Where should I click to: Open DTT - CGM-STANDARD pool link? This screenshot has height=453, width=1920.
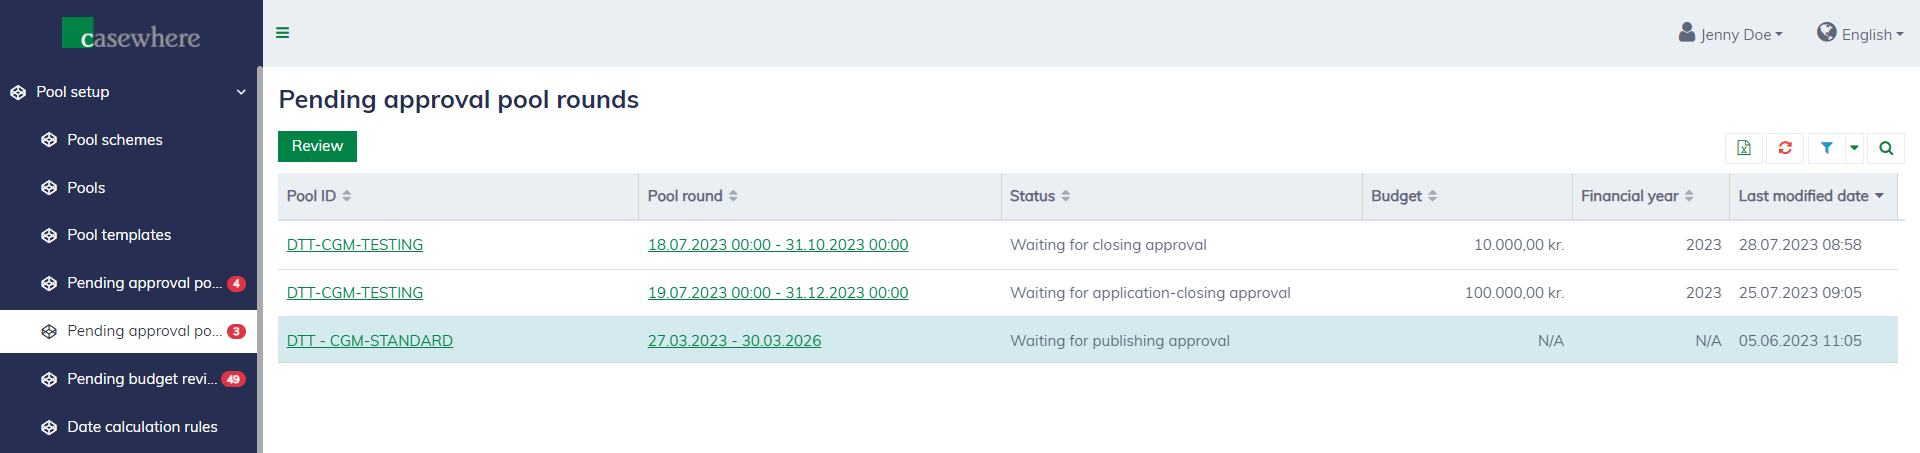click(x=369, y=341)
